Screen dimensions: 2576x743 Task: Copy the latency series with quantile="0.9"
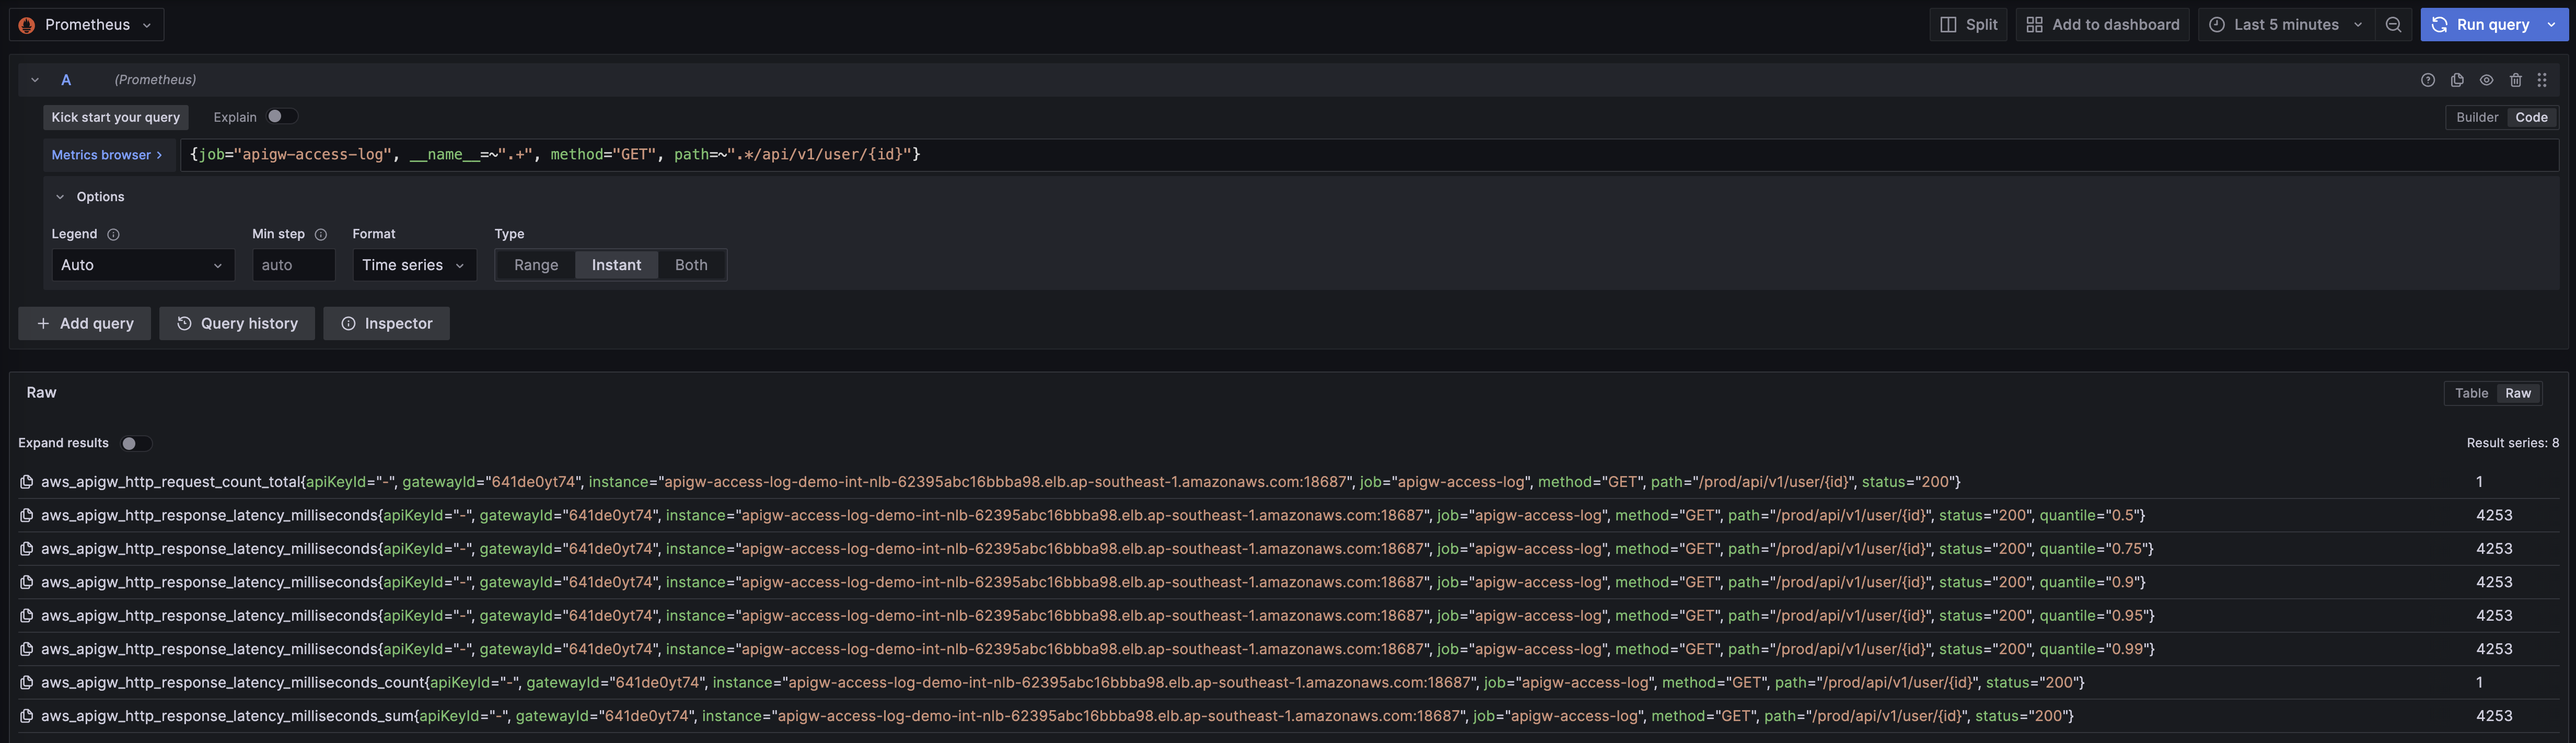tap(27, 582)
